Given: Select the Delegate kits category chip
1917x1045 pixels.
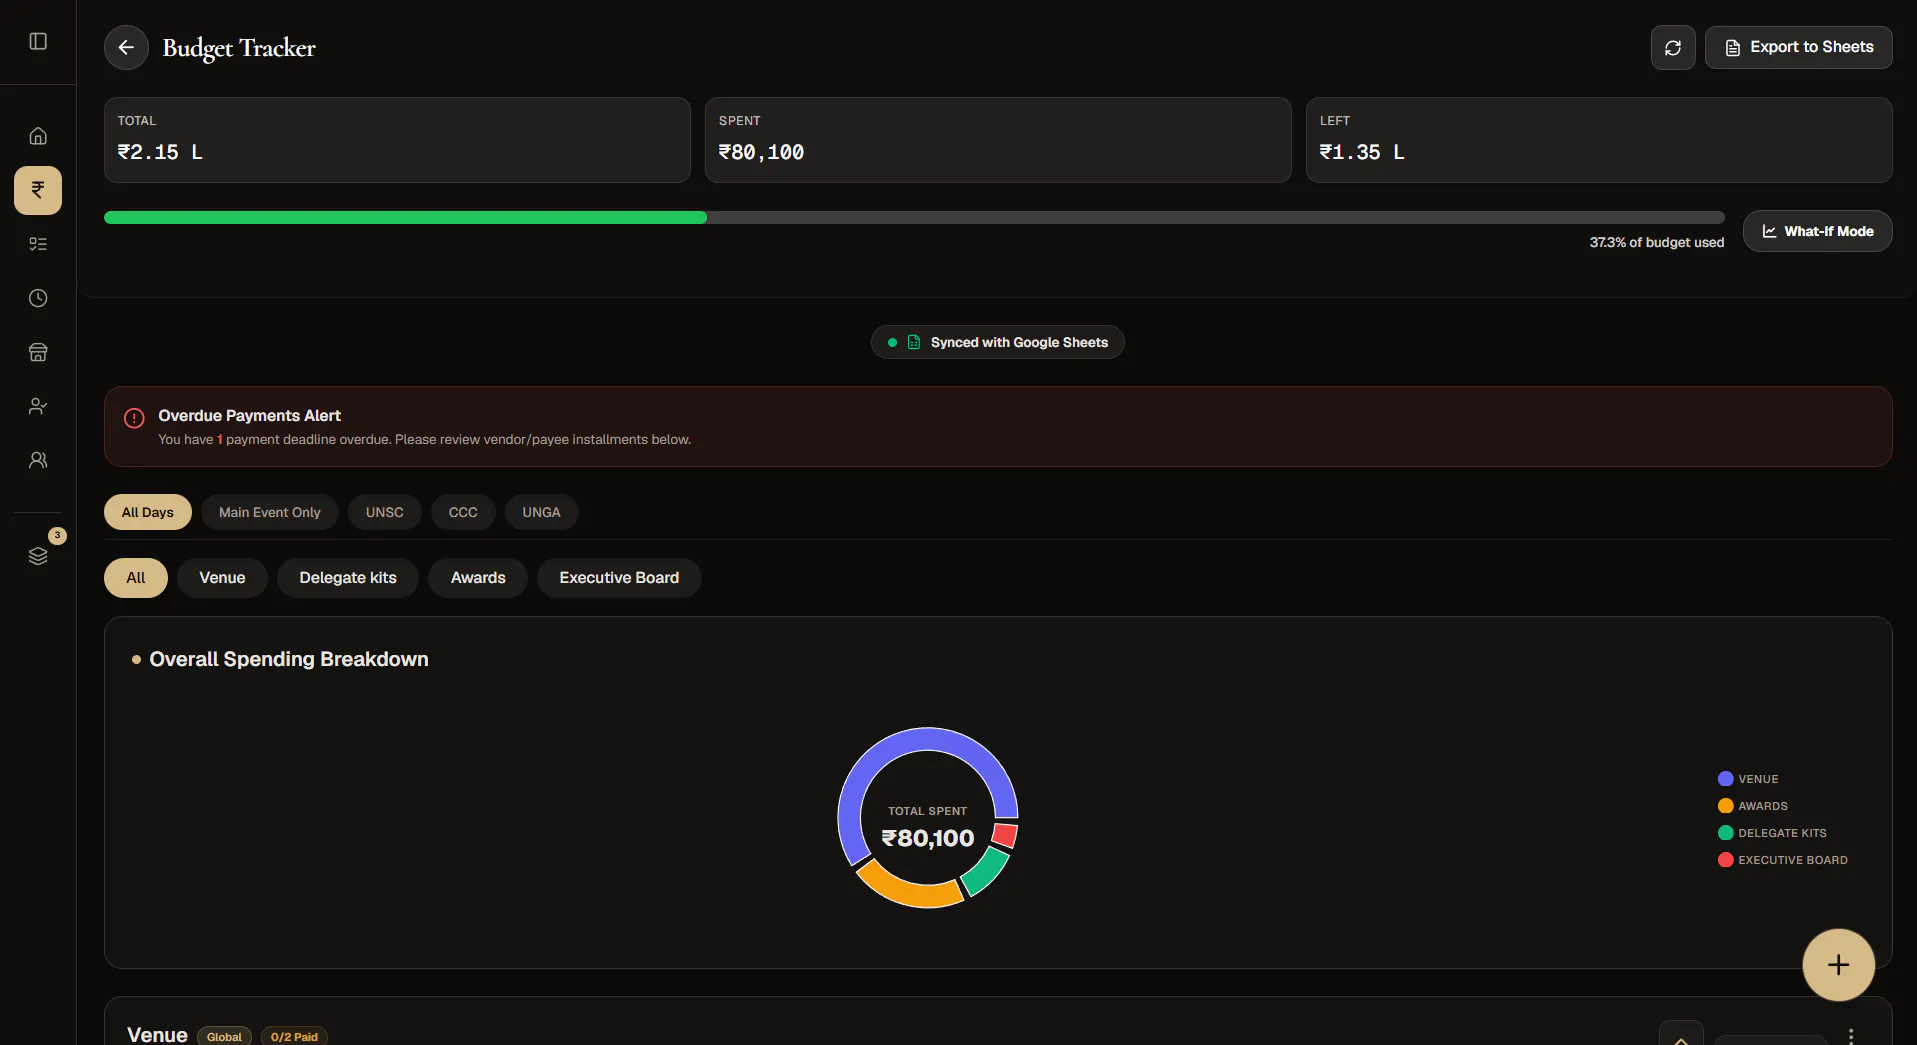Looking at the screenshot, I should click(x=348, y=578).
